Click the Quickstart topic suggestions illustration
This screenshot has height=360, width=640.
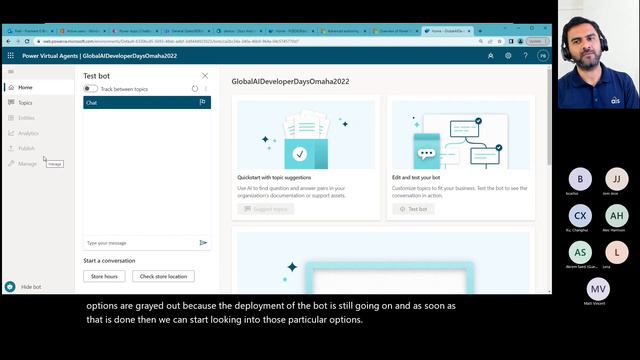306,135
